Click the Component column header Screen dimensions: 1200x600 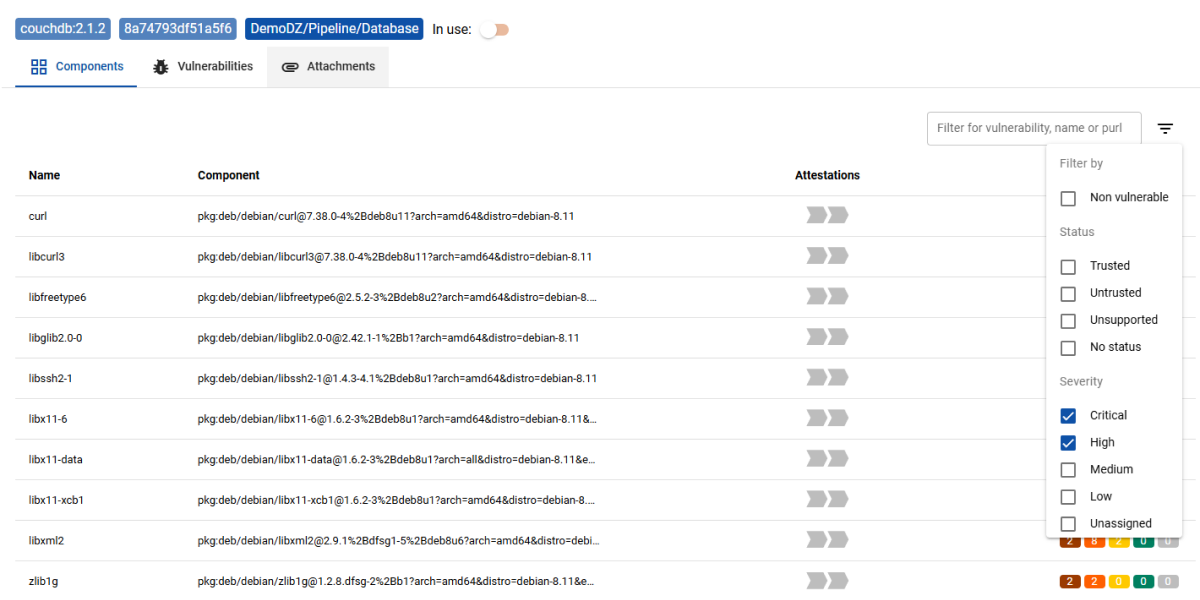(229, 175)
